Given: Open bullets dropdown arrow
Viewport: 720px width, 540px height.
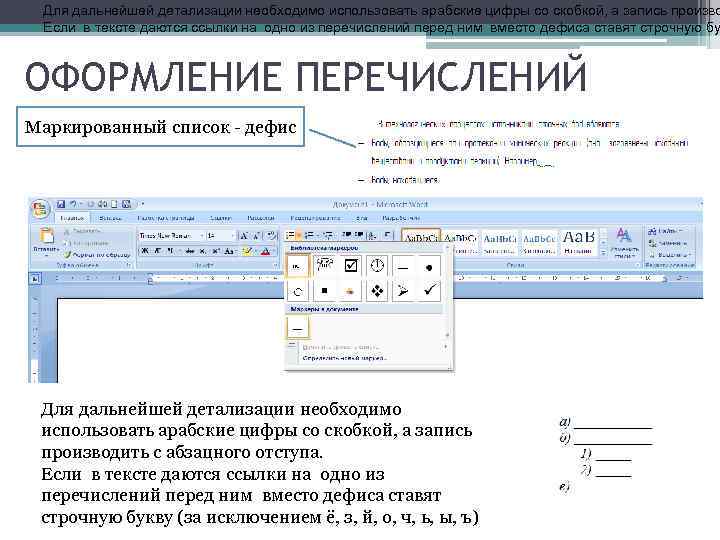Looking at the screenshot, I should pyautogui.click(x=299, y=236).
